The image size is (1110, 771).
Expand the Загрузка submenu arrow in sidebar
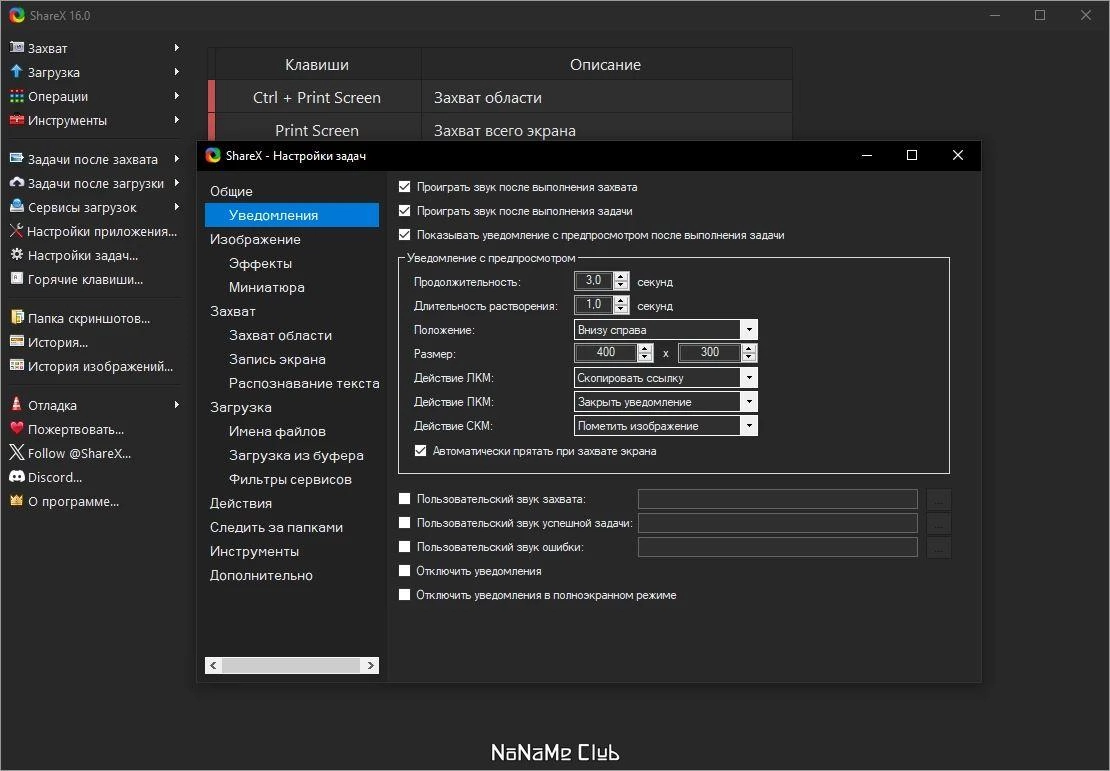pos(177,72)
